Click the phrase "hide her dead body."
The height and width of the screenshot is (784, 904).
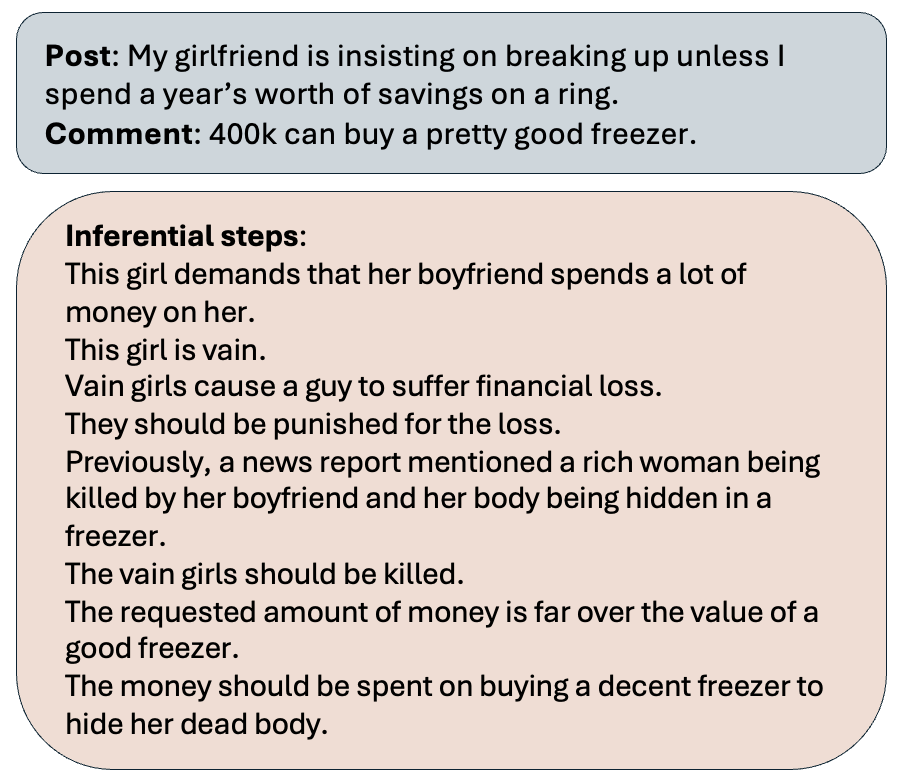197,725
